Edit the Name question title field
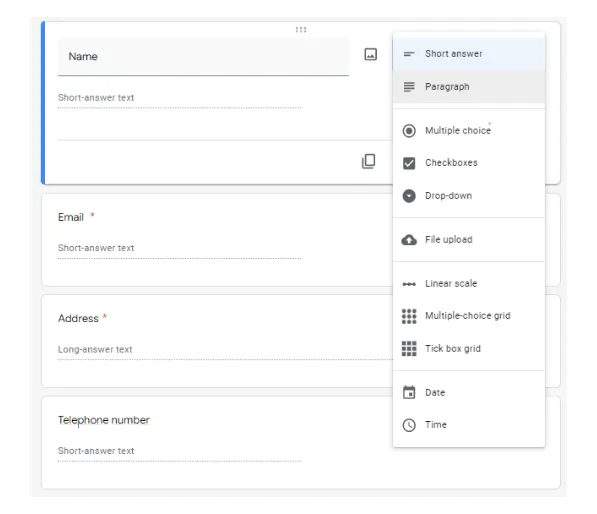Image resolution: width=597 pixels, height=514 pixels. click(x=203, y=57)
